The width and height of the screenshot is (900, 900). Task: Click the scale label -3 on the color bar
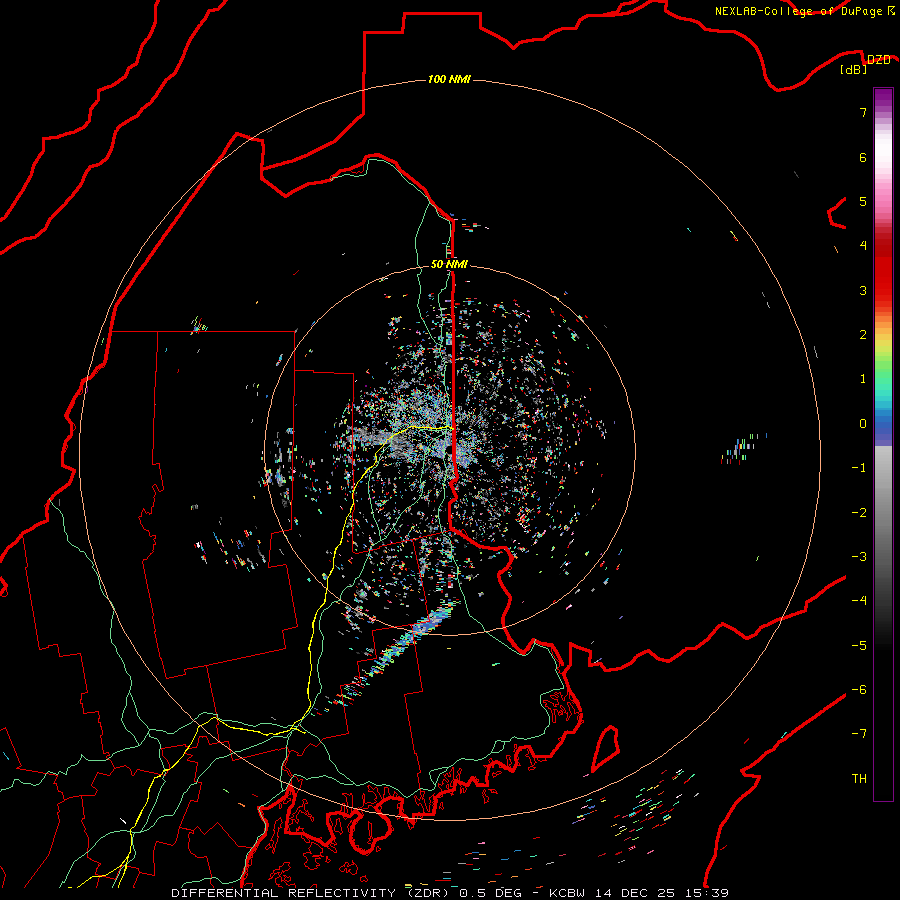(859, 557)
